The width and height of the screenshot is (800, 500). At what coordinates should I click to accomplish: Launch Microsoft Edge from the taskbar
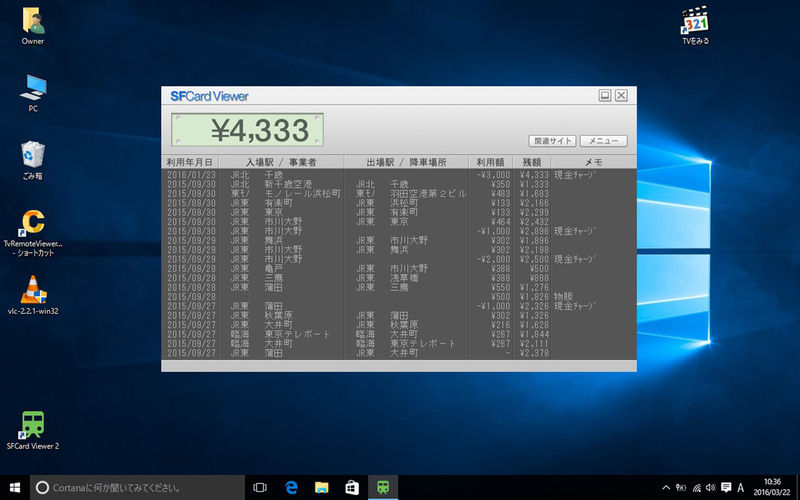click(293, 487)
